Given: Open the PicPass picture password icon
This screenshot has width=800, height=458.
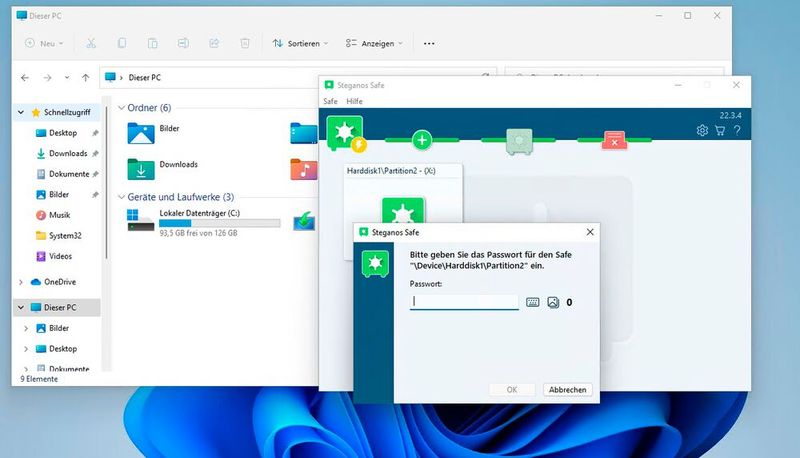Looking at the screenshot, I should pos(553,302).
